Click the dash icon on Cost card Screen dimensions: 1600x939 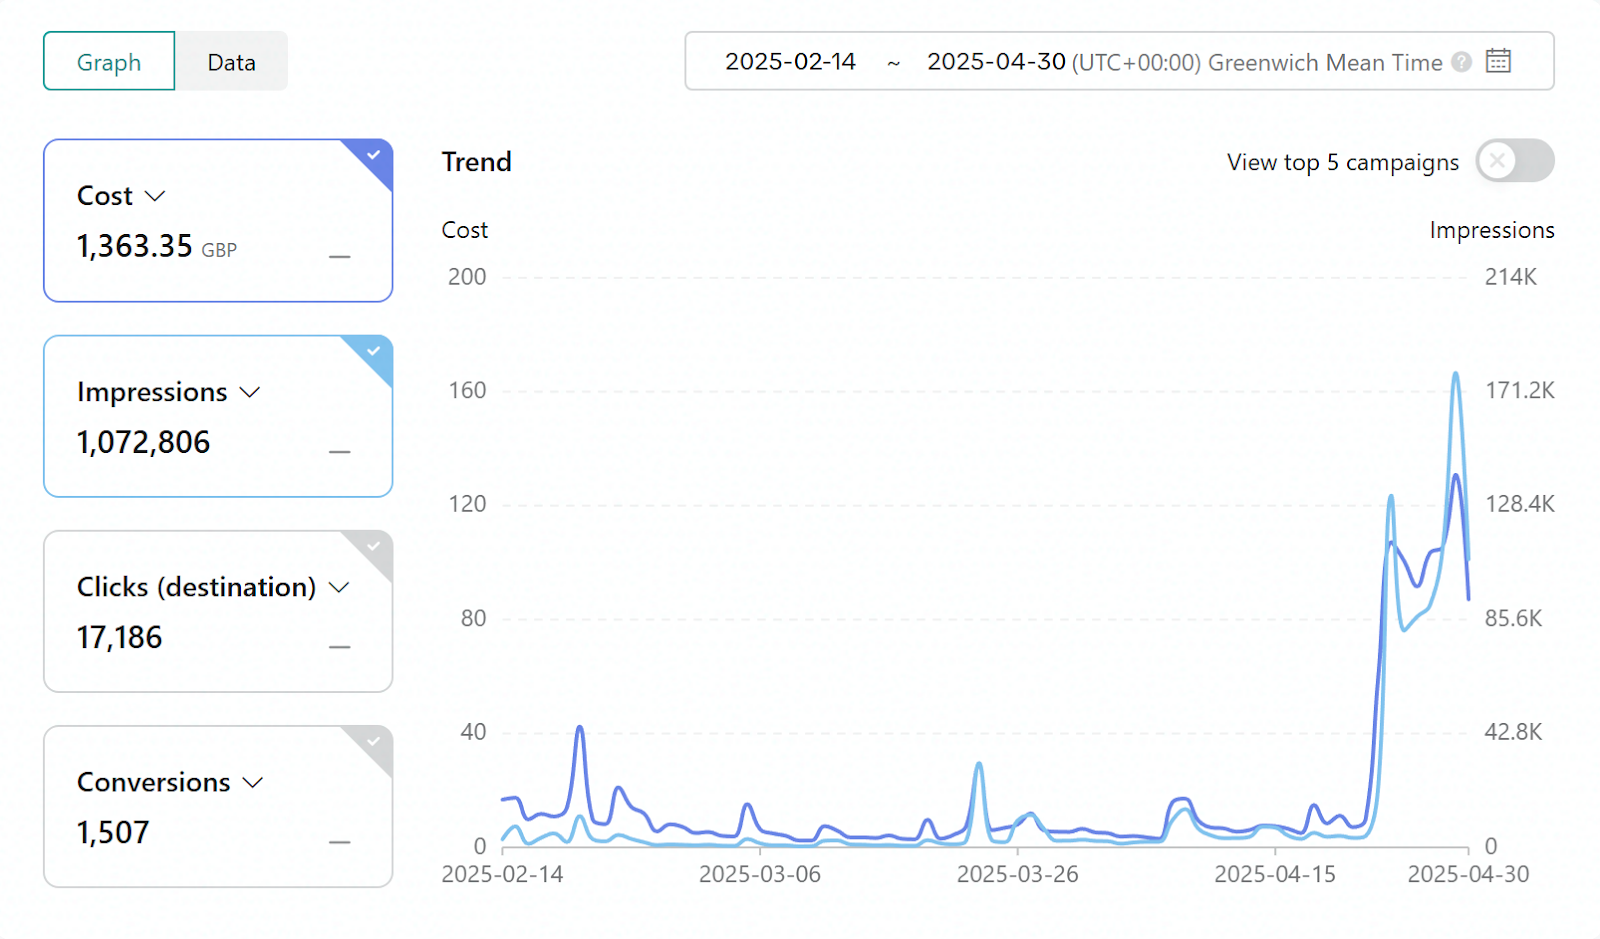[340, 257]
